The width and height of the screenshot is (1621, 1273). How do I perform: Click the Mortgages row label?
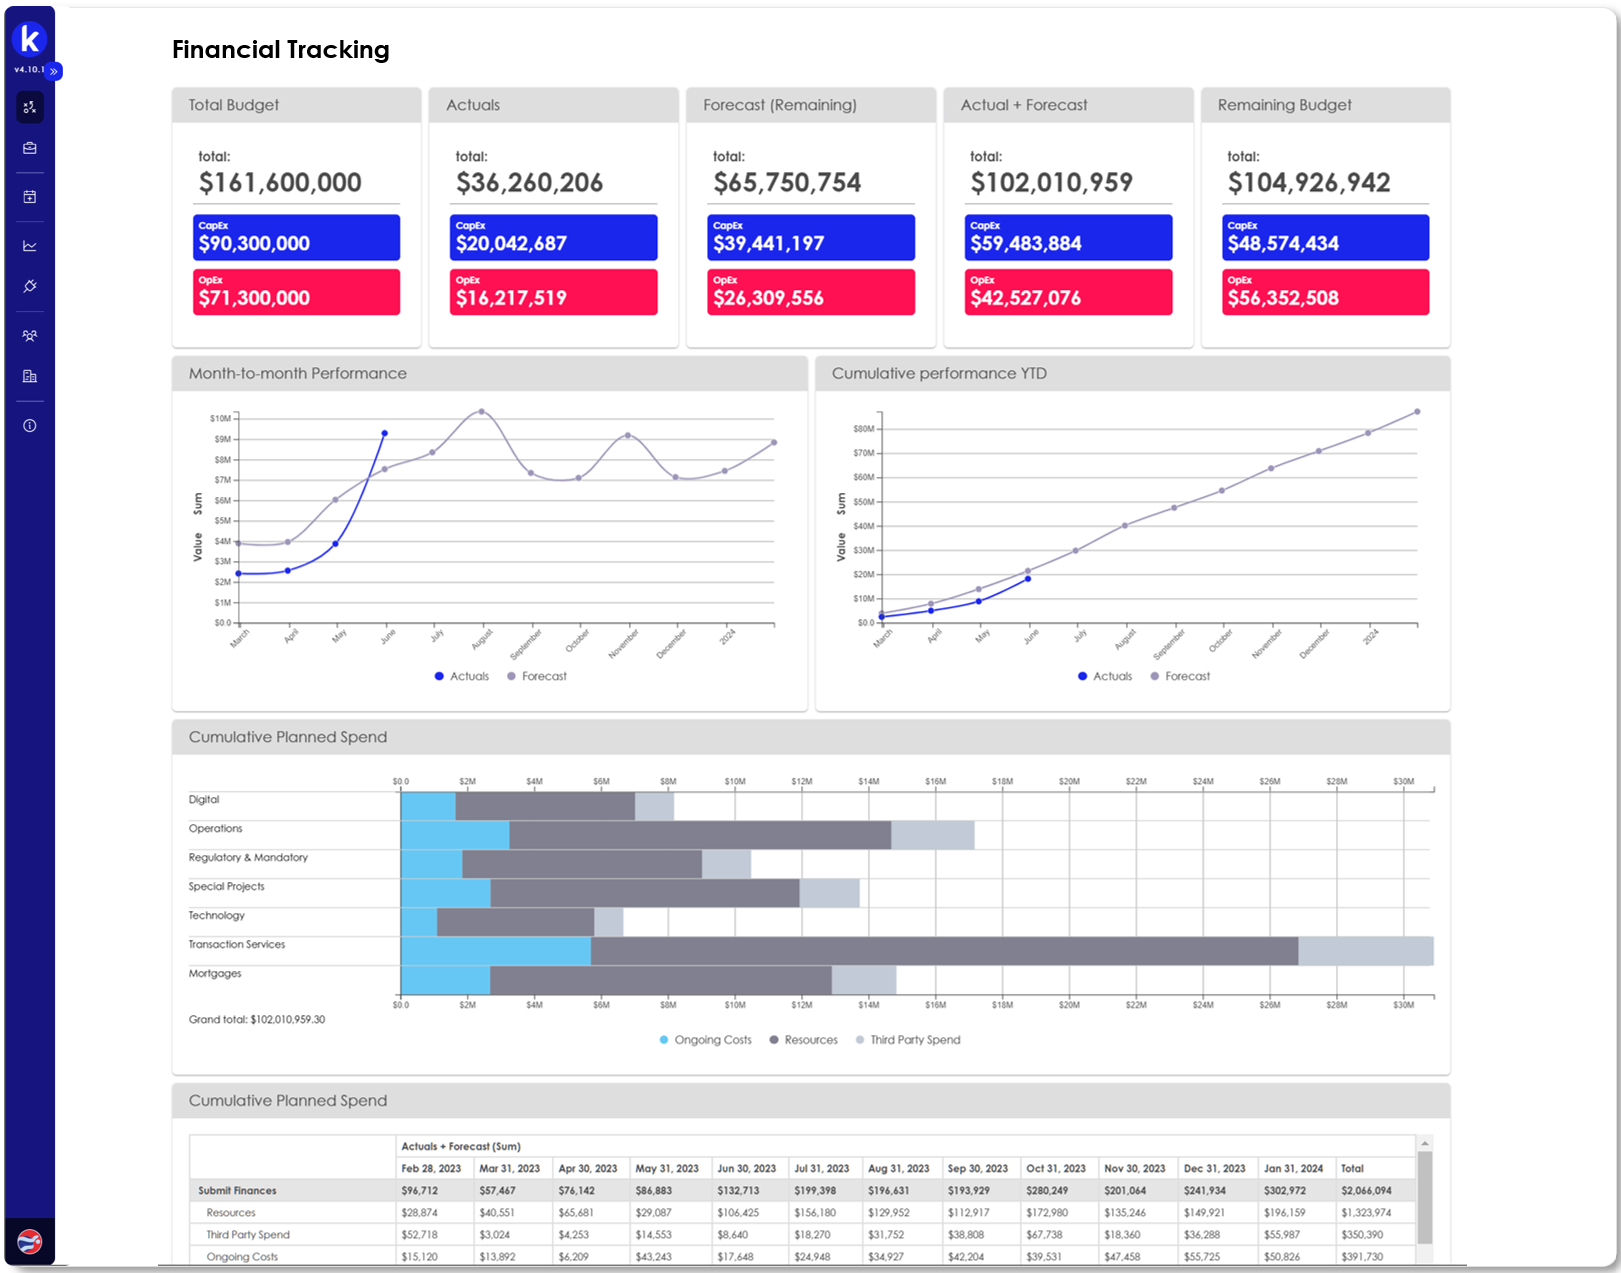tap(215, 973)
